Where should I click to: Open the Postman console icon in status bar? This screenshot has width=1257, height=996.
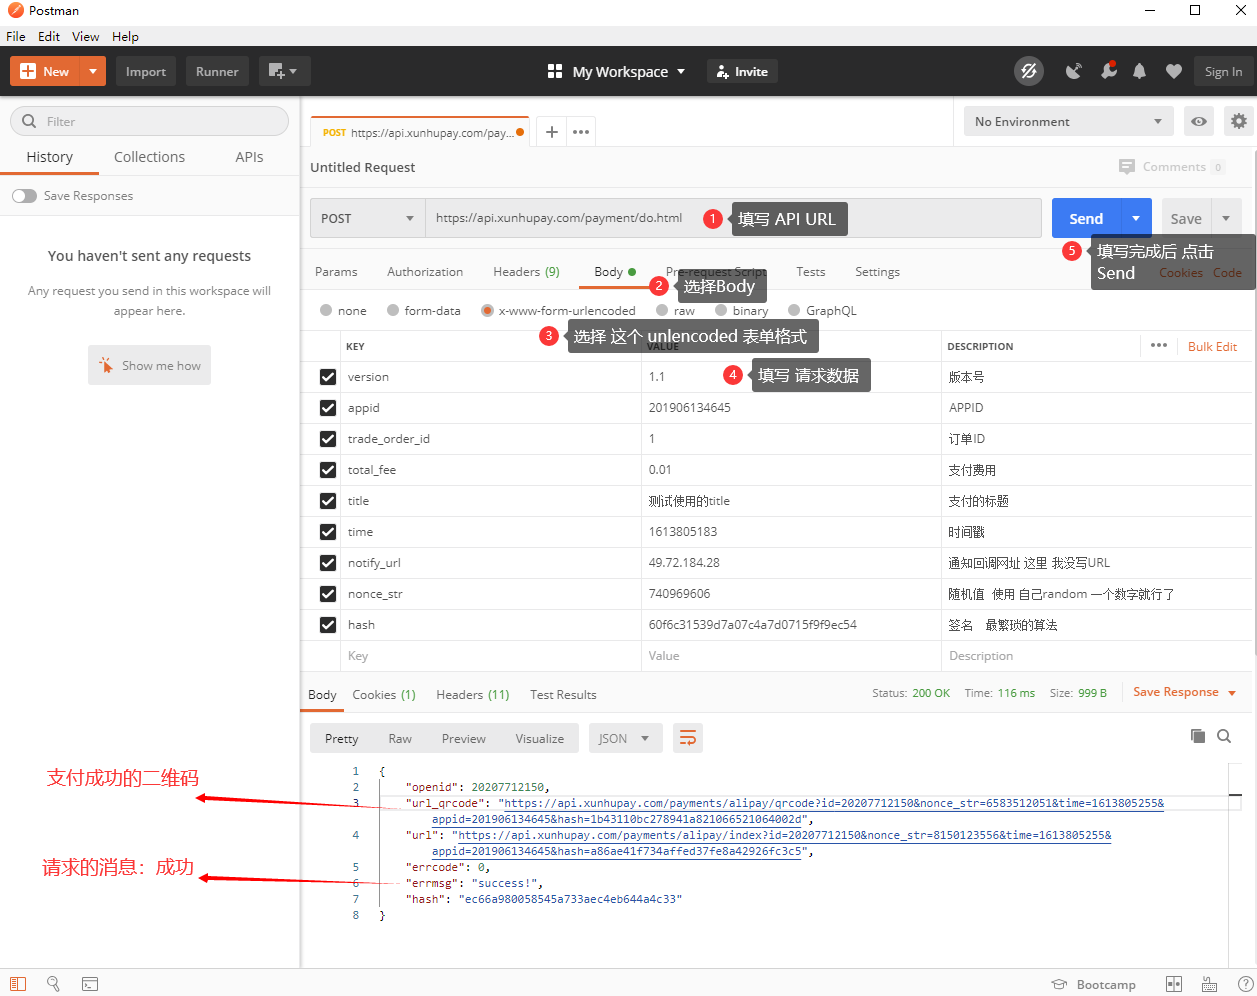click(90, 984)
